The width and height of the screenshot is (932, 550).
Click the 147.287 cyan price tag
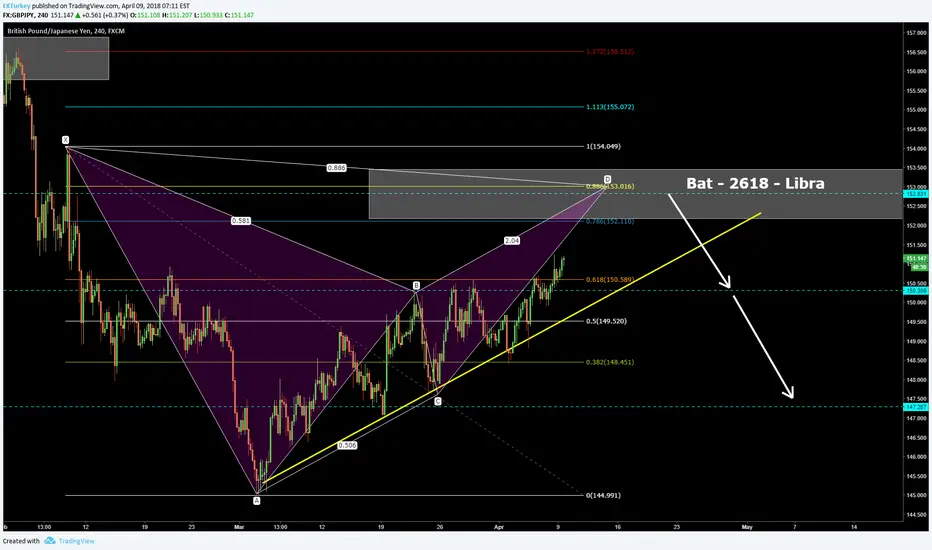tap(915, 407)
